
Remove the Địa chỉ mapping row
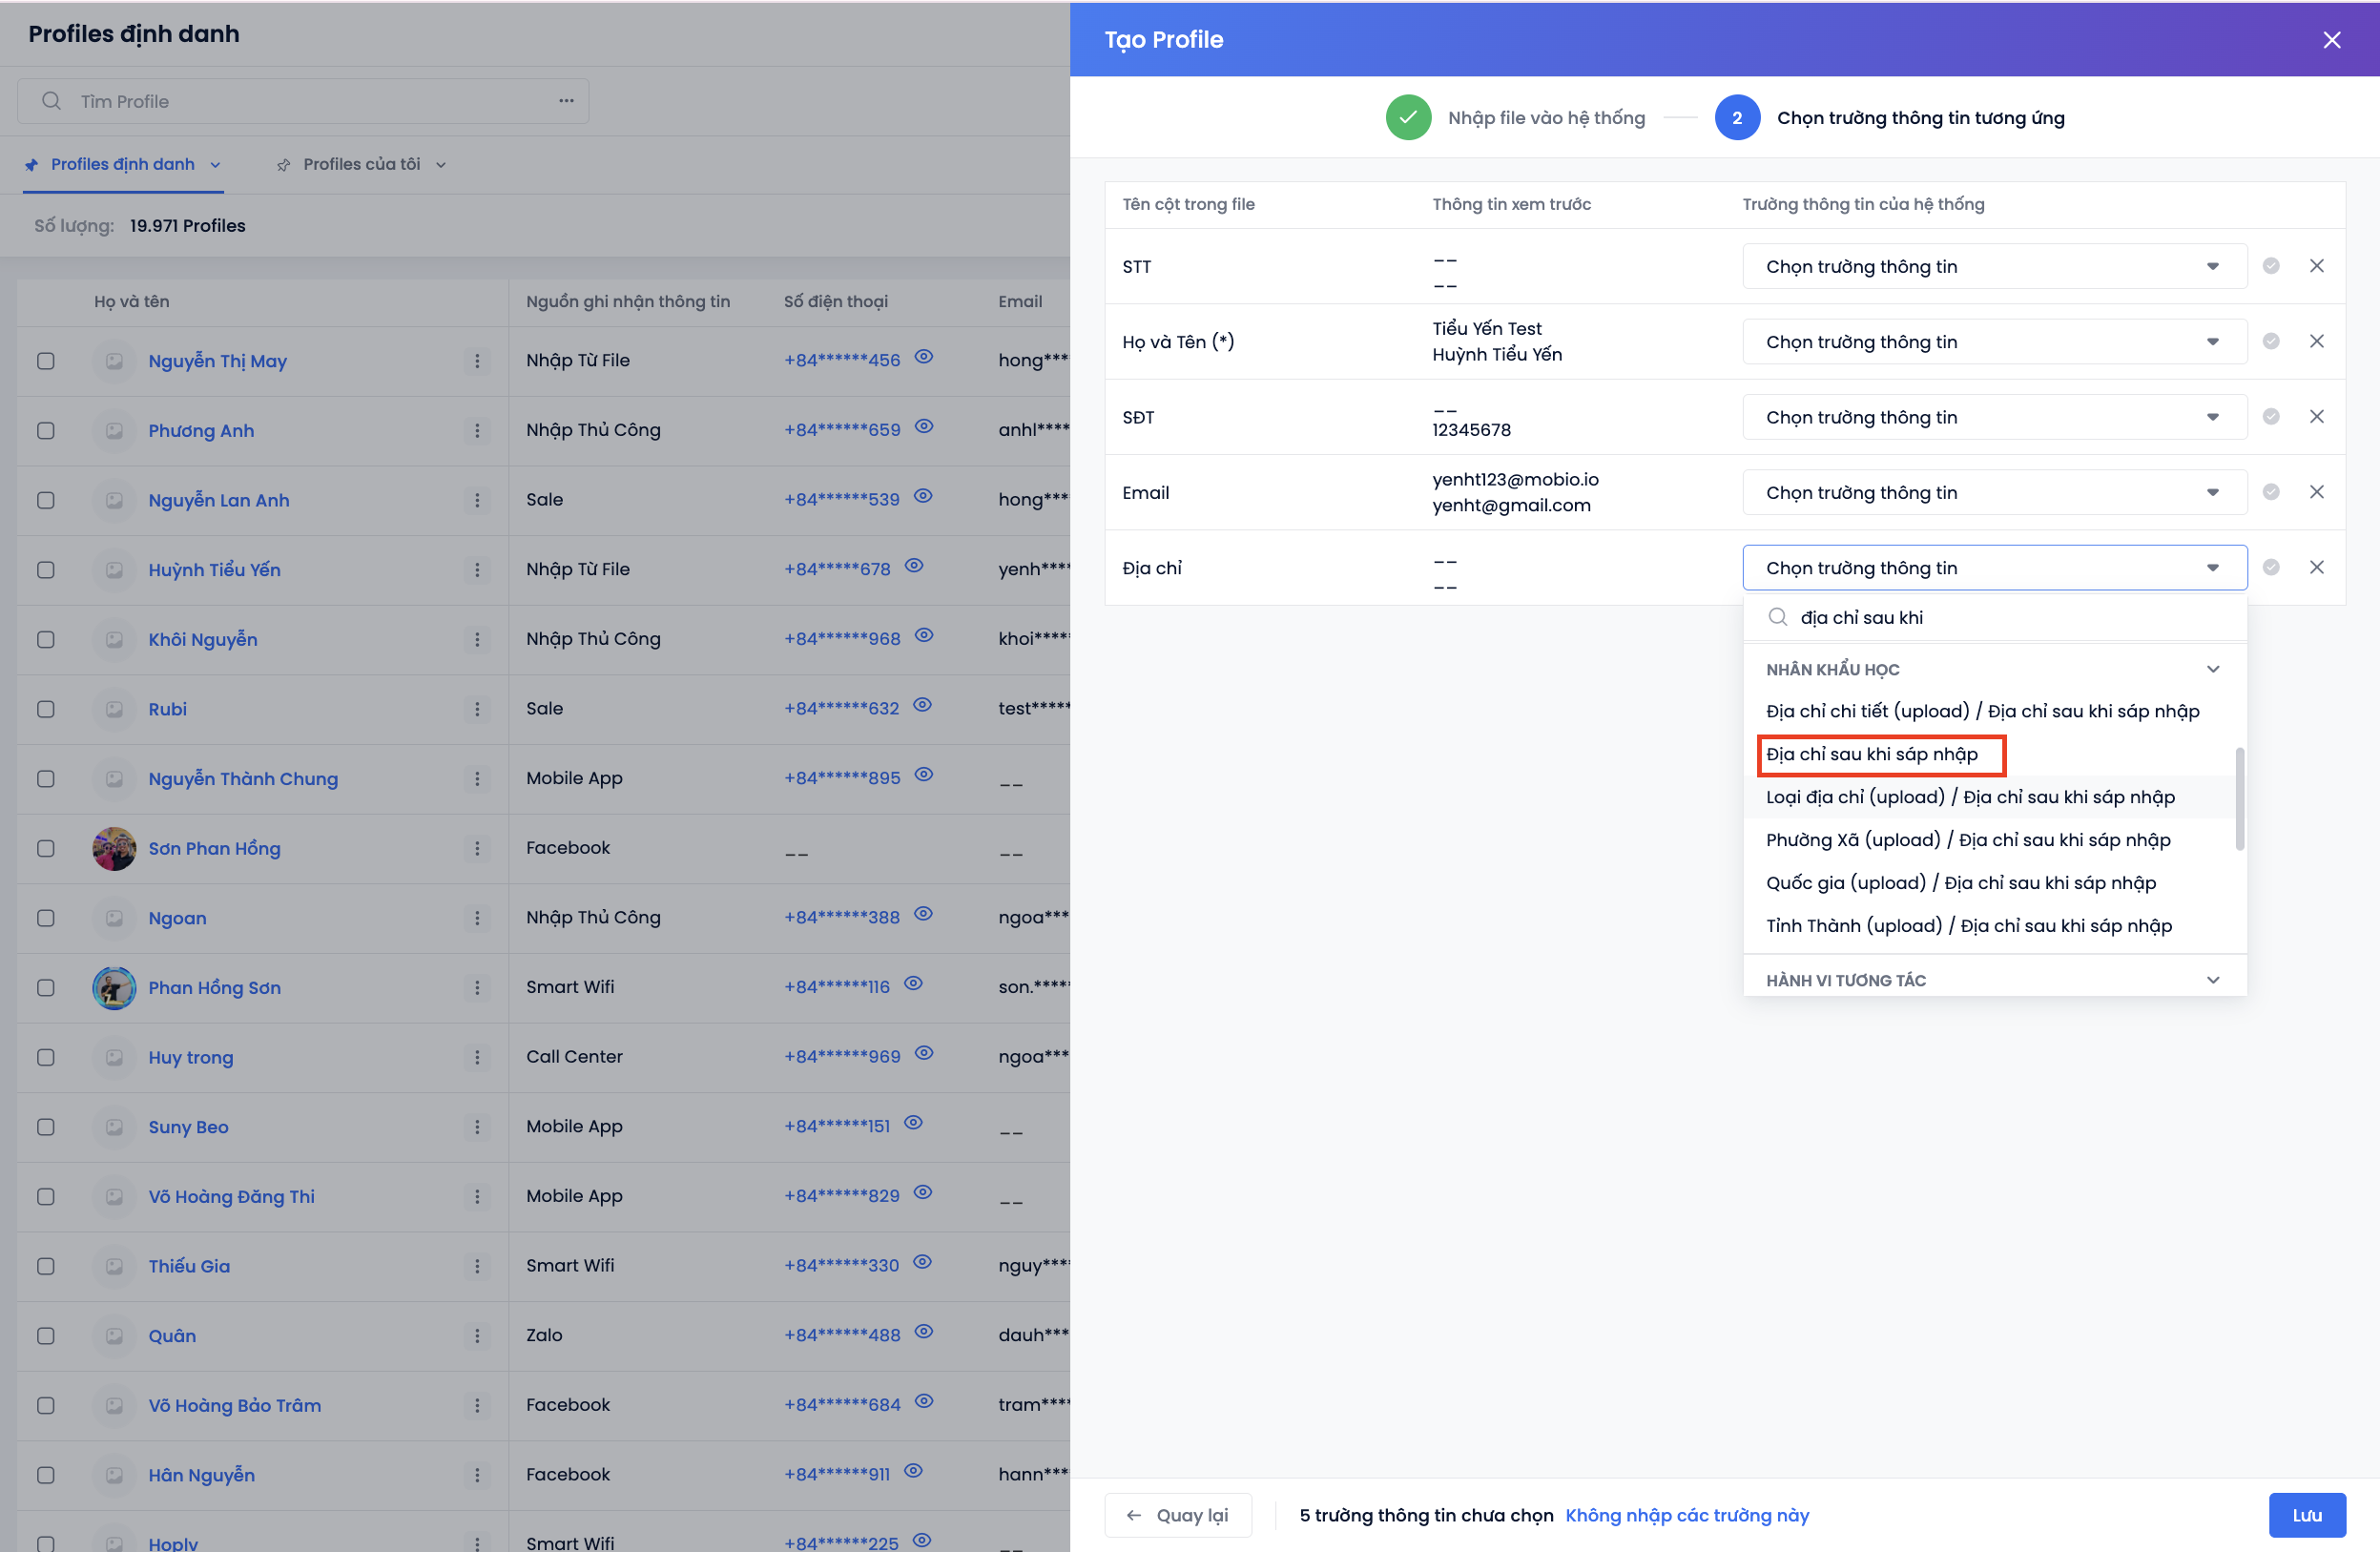(x=2316, y=567)
